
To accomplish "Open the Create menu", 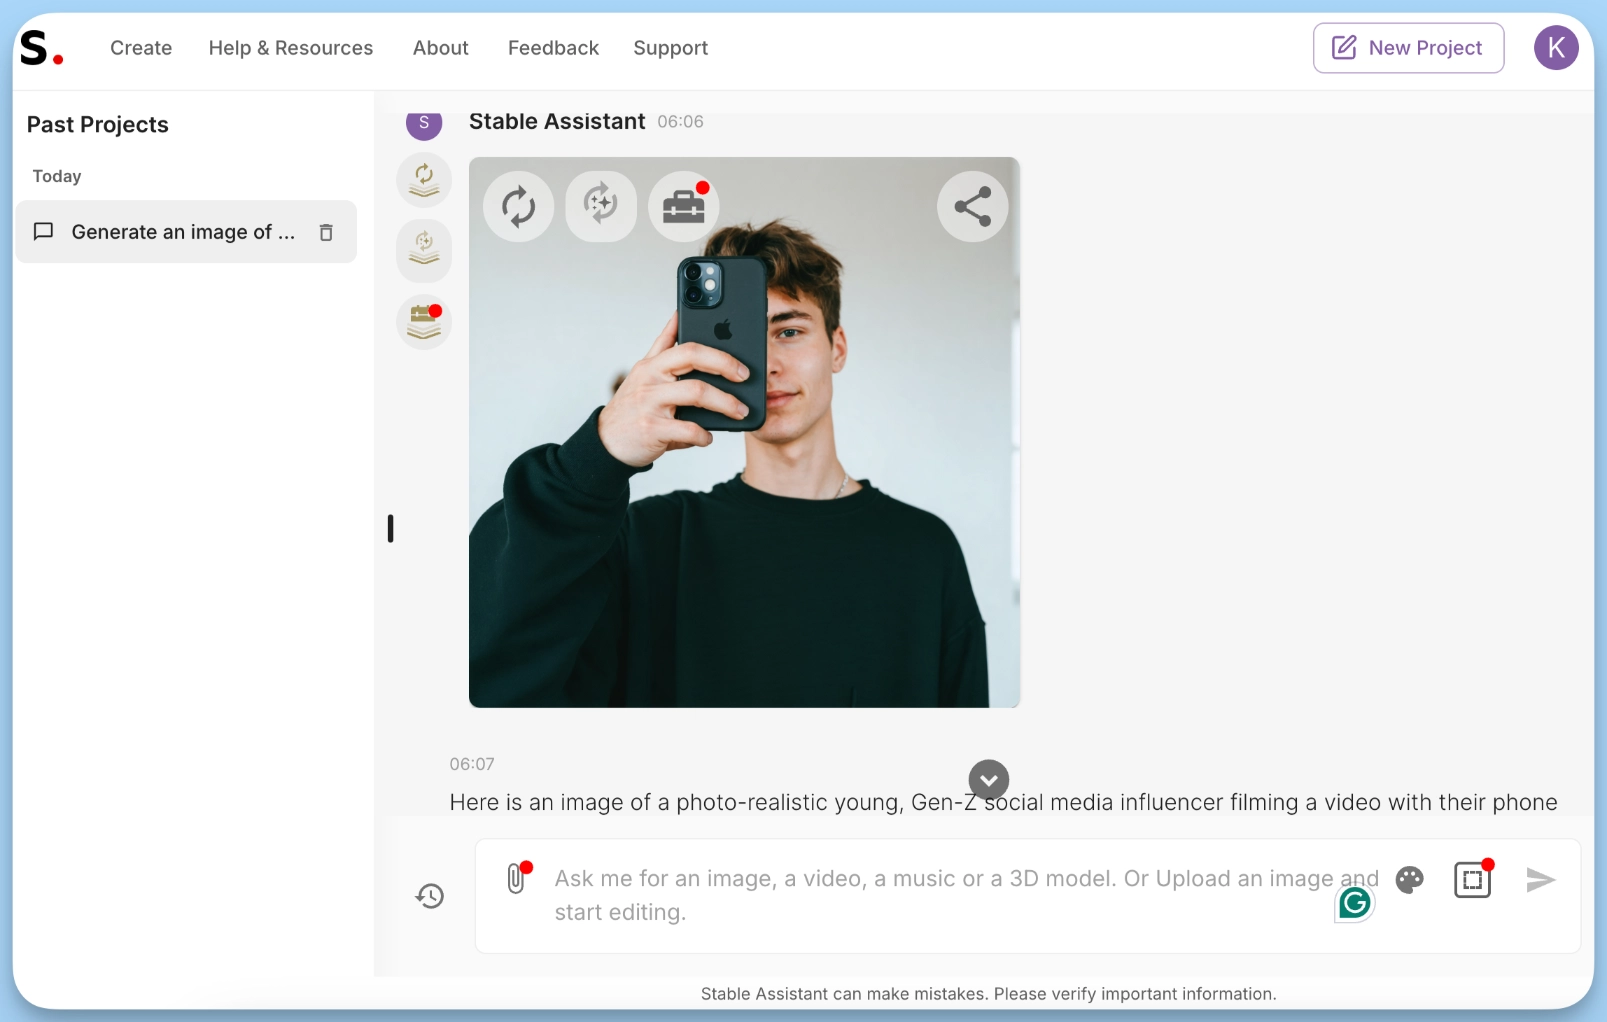I will (141, 48).
